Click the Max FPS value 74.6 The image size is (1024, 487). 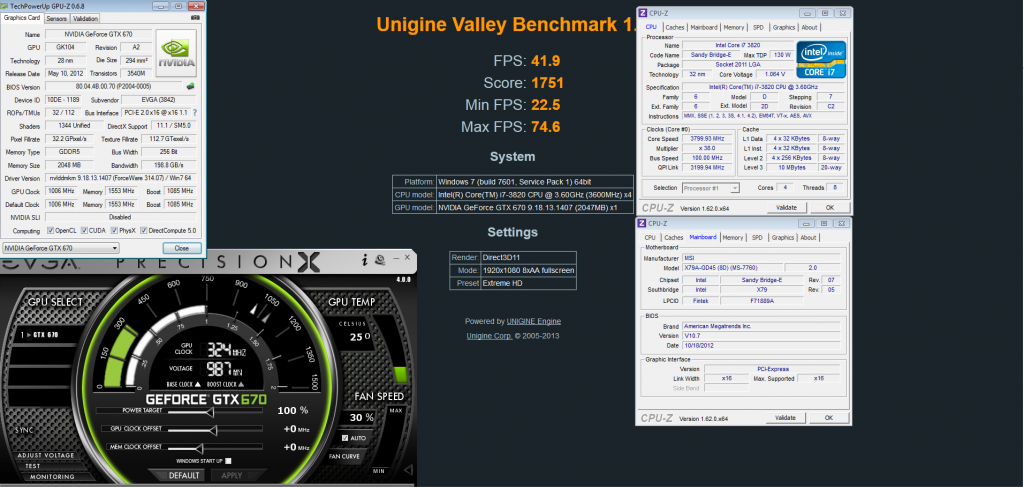(546, 127)
